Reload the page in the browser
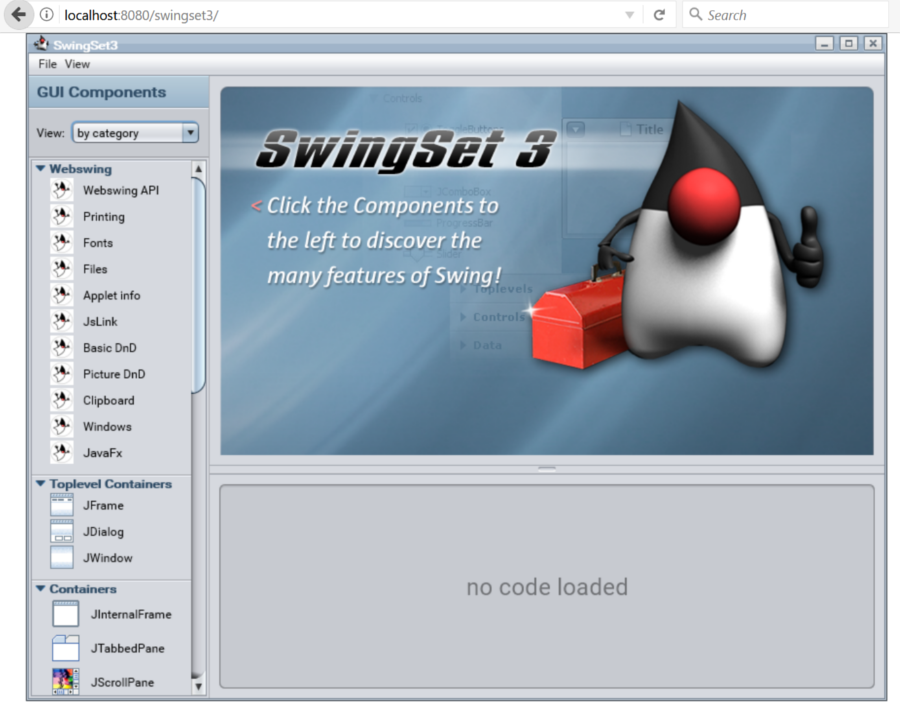Screen dimensions: 900x717 click(659, 15)
